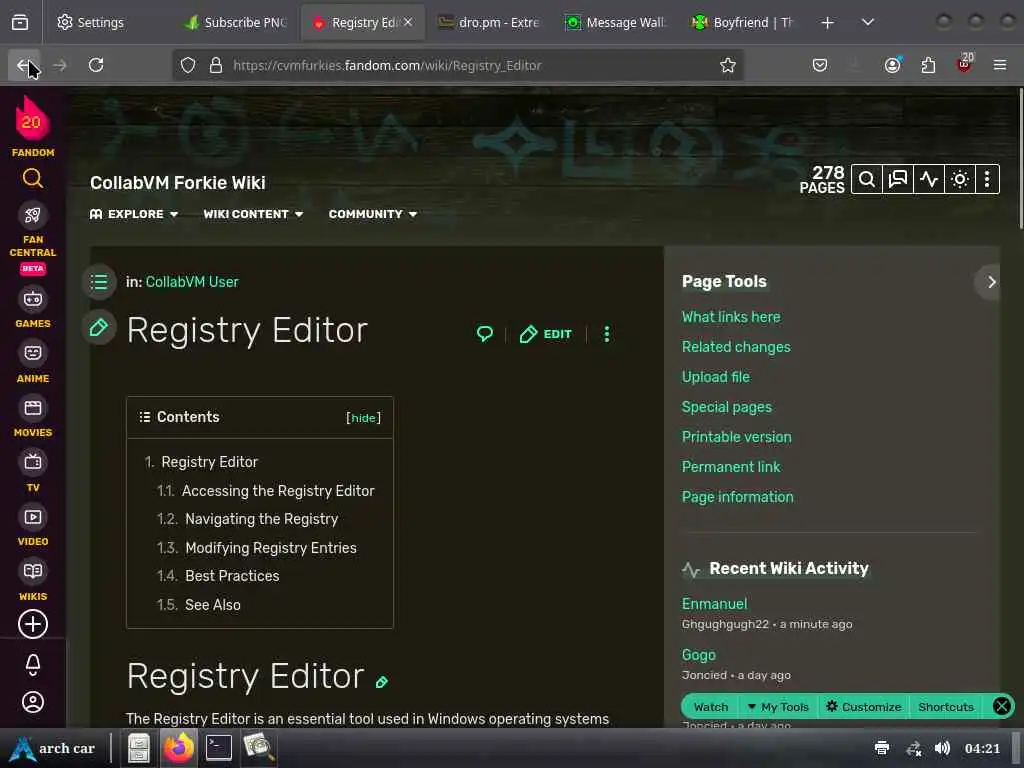The width and height of the screenshot is (1024, 768).
Task: Open Anime category icon
Action: click(33, 353)
